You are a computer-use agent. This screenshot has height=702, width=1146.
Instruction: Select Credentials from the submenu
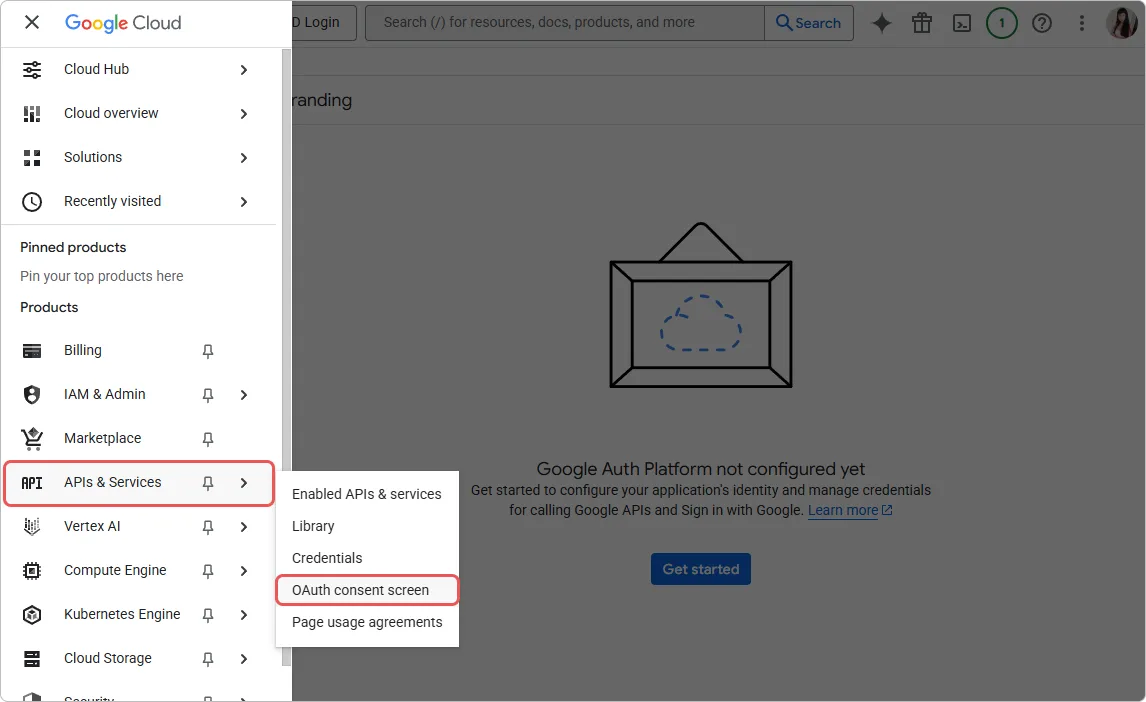(x=326, y=557)
